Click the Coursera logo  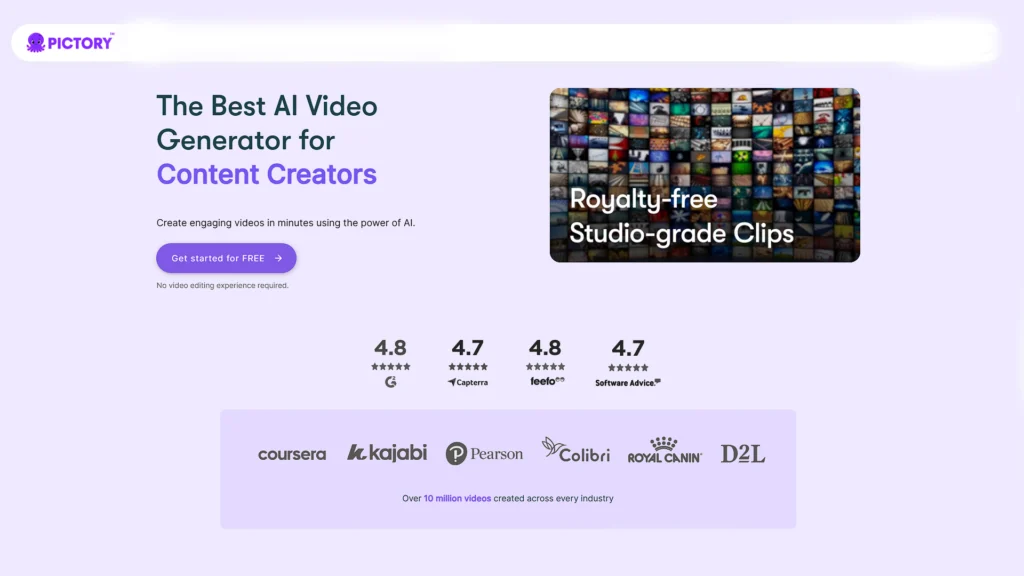click(292, 454)
